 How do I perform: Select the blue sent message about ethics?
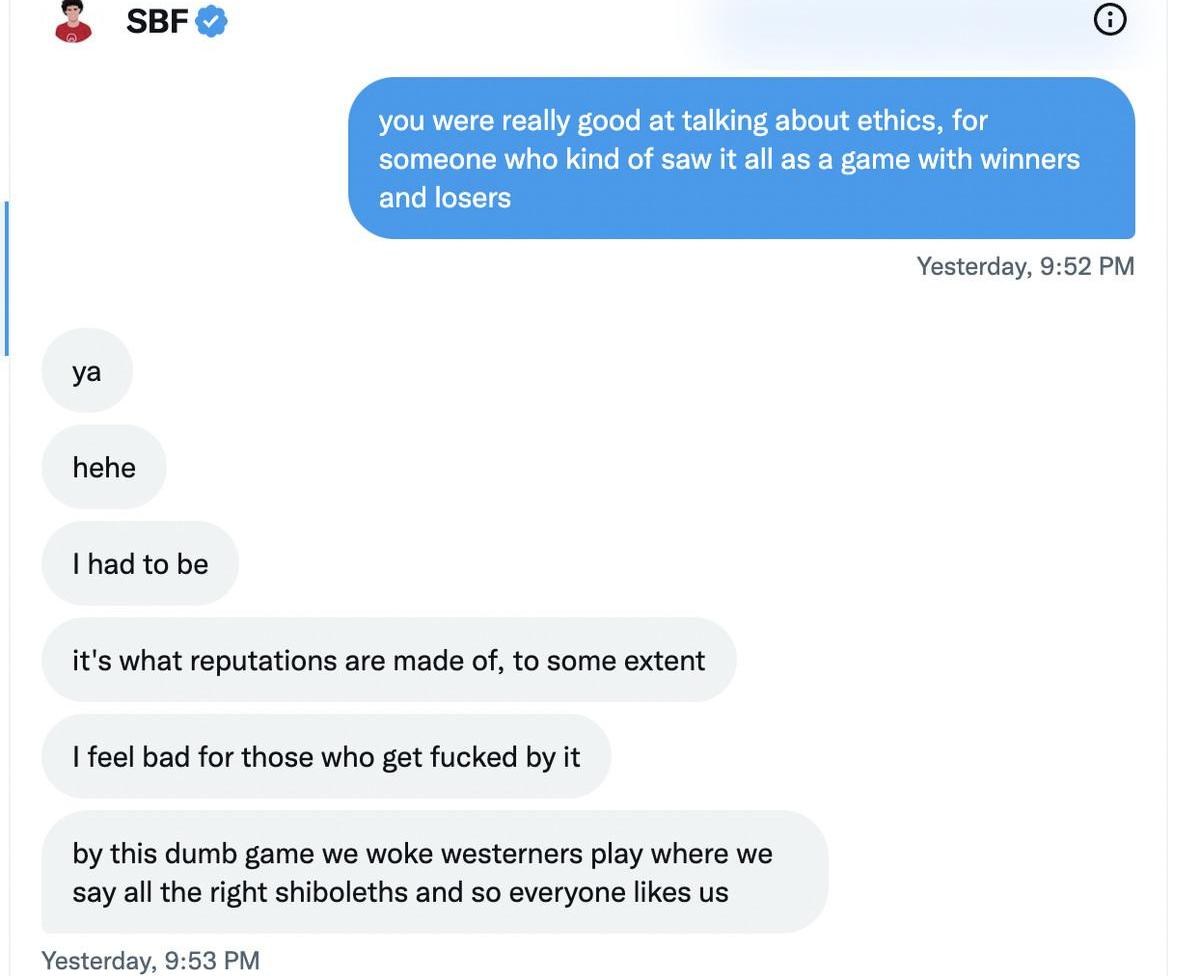pos(741,158)
